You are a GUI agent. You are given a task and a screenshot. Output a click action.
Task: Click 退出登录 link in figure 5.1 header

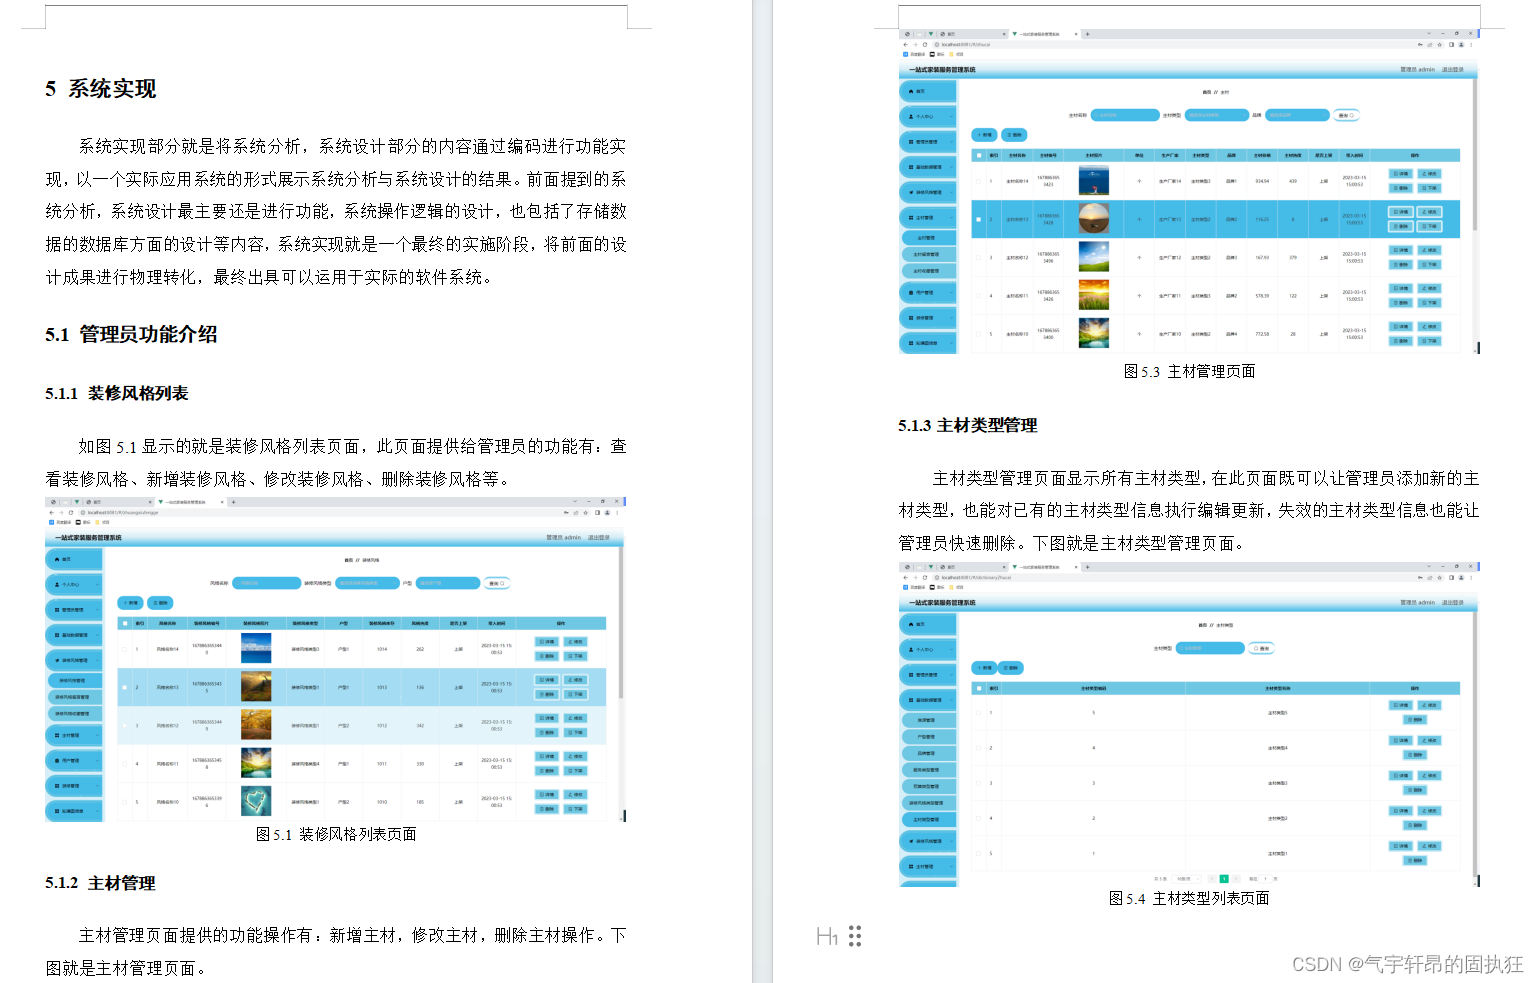pyautogui.click(x=599, y=538)
